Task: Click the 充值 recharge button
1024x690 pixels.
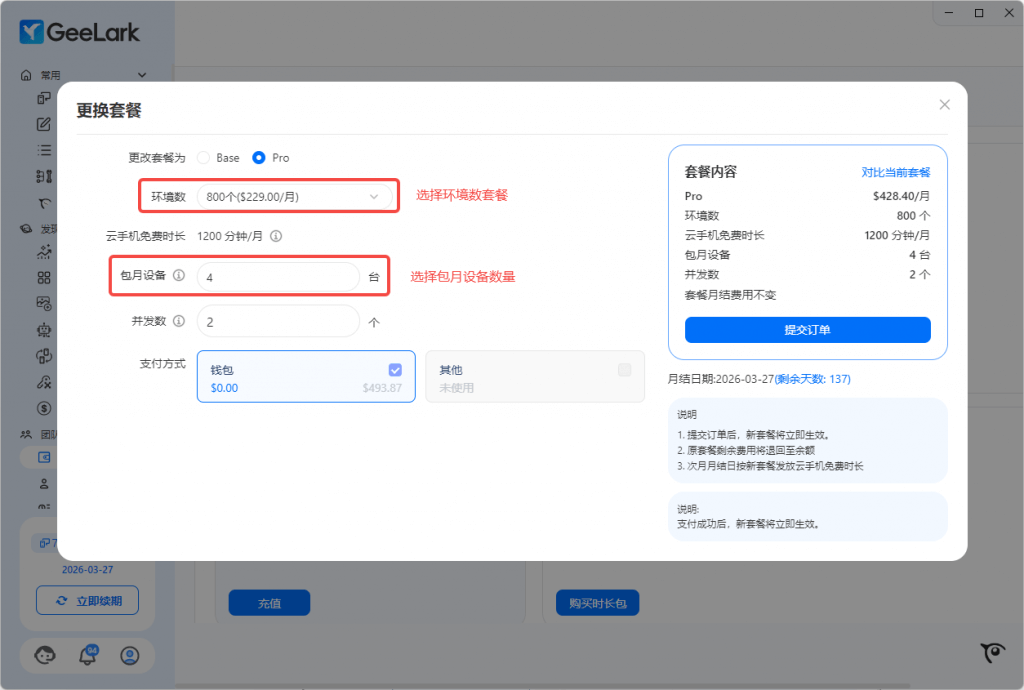Action: [x=269, y=603]
